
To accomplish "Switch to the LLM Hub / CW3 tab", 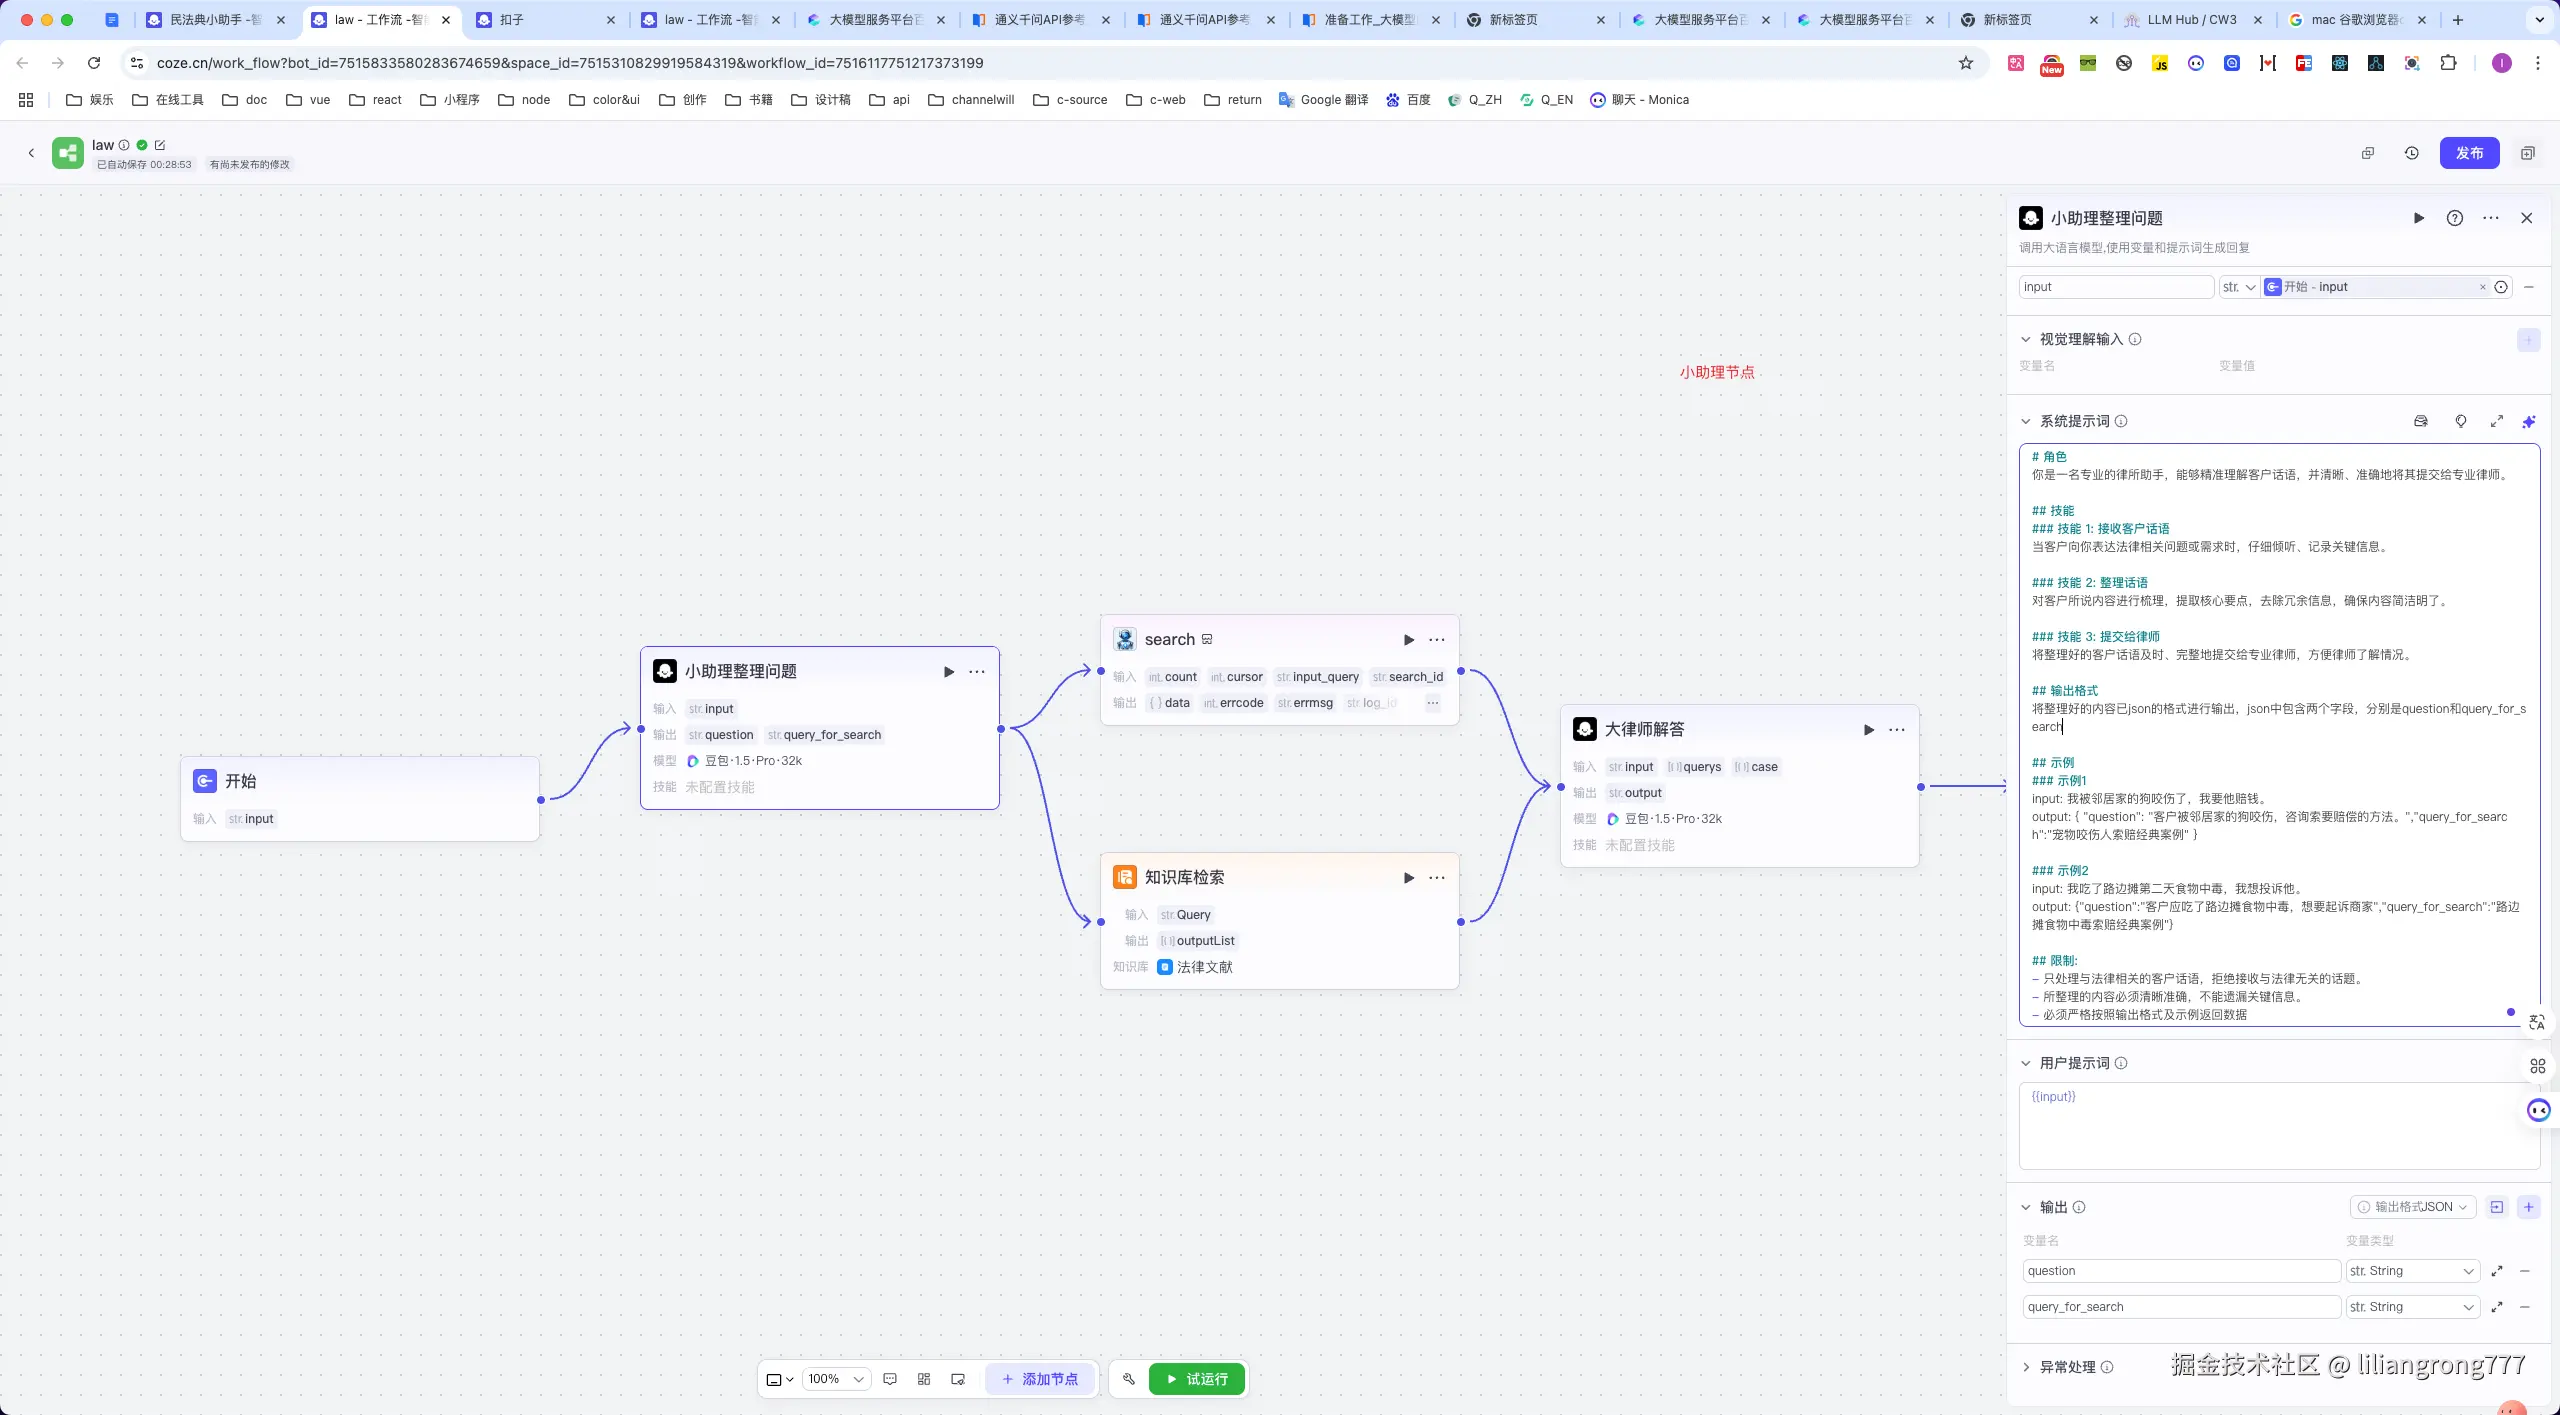I will tap(2190, 20).
